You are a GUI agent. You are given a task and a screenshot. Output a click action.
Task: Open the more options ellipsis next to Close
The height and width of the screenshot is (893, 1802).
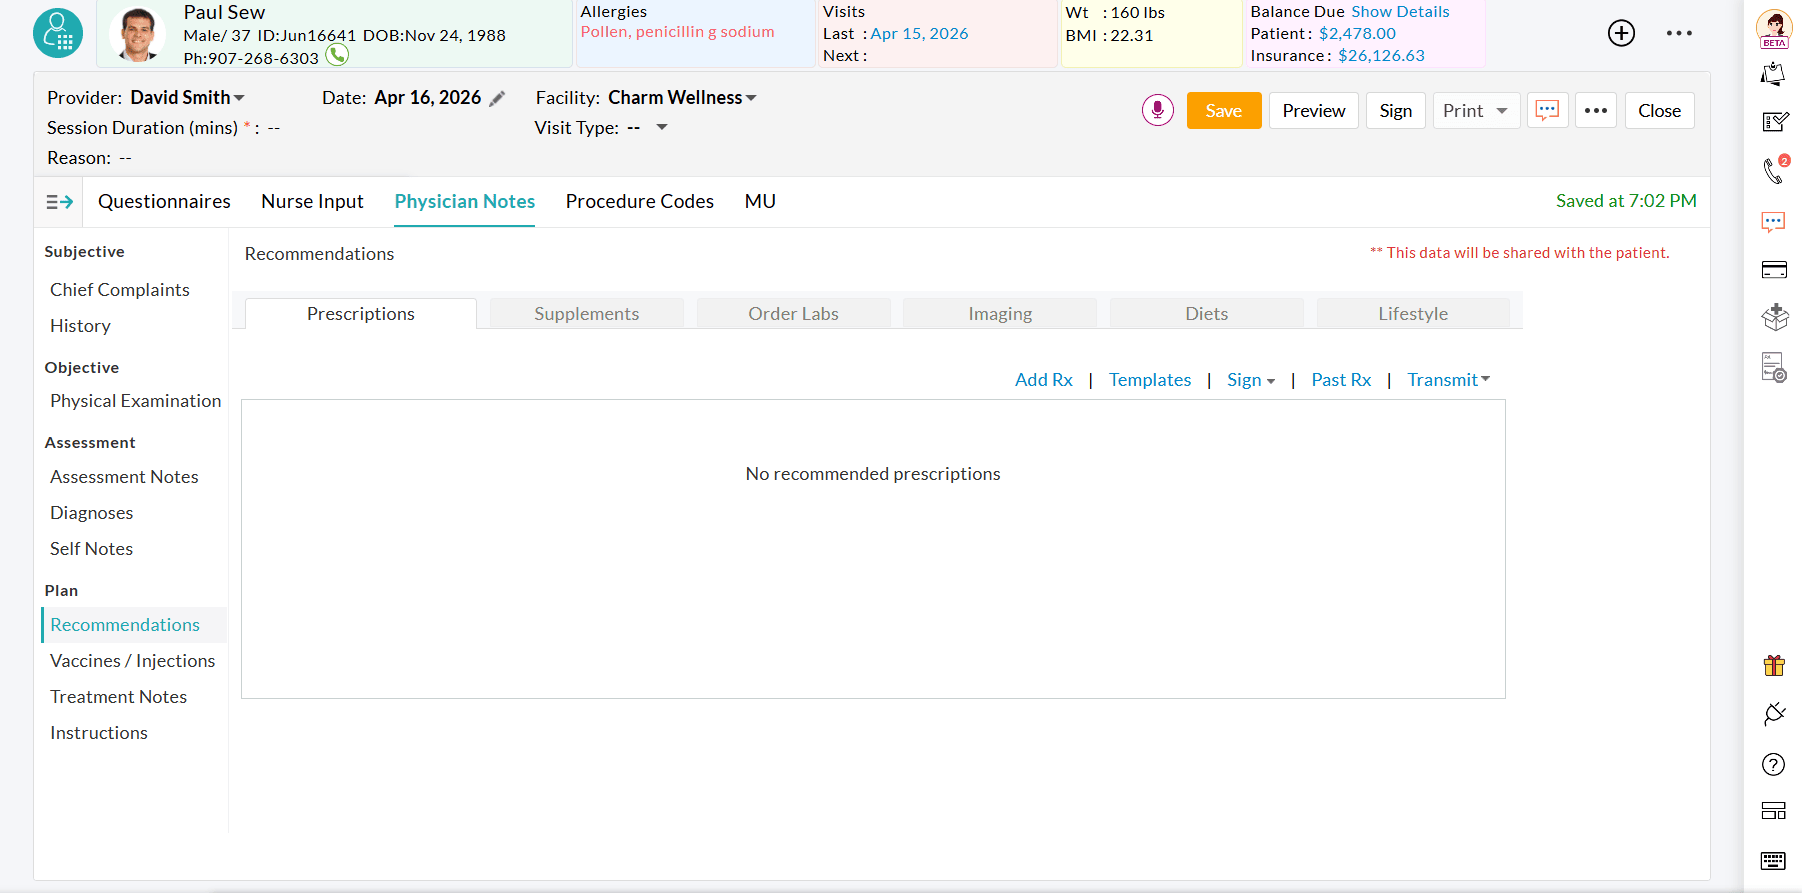point(1596,110)
